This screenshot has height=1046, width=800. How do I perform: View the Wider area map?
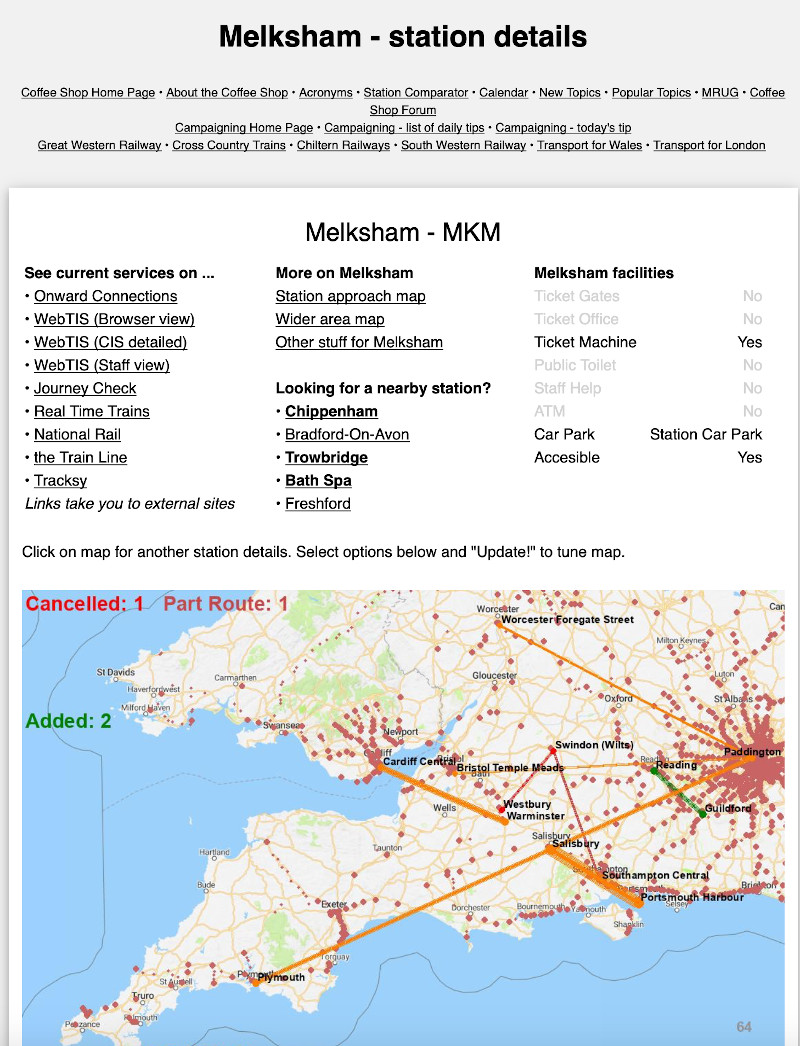(x=330, y=319)
